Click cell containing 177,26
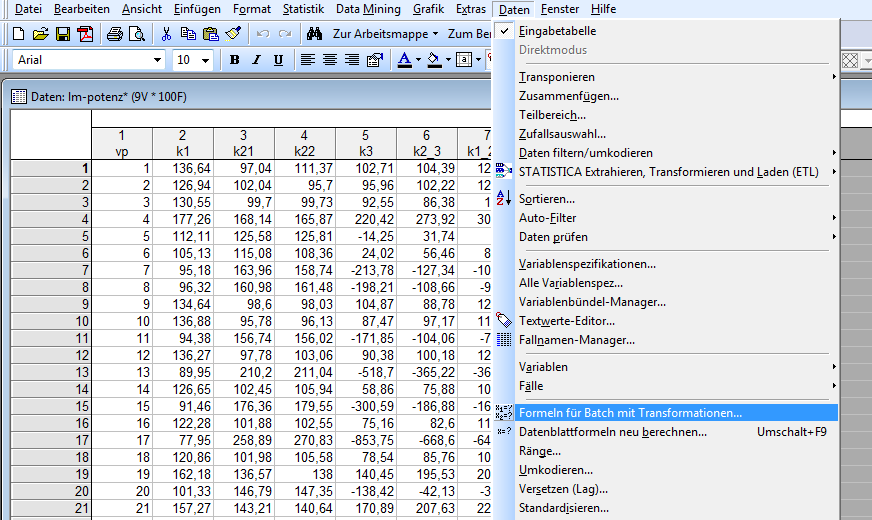Viewport: 872px width, 520px height. point(183,220)
